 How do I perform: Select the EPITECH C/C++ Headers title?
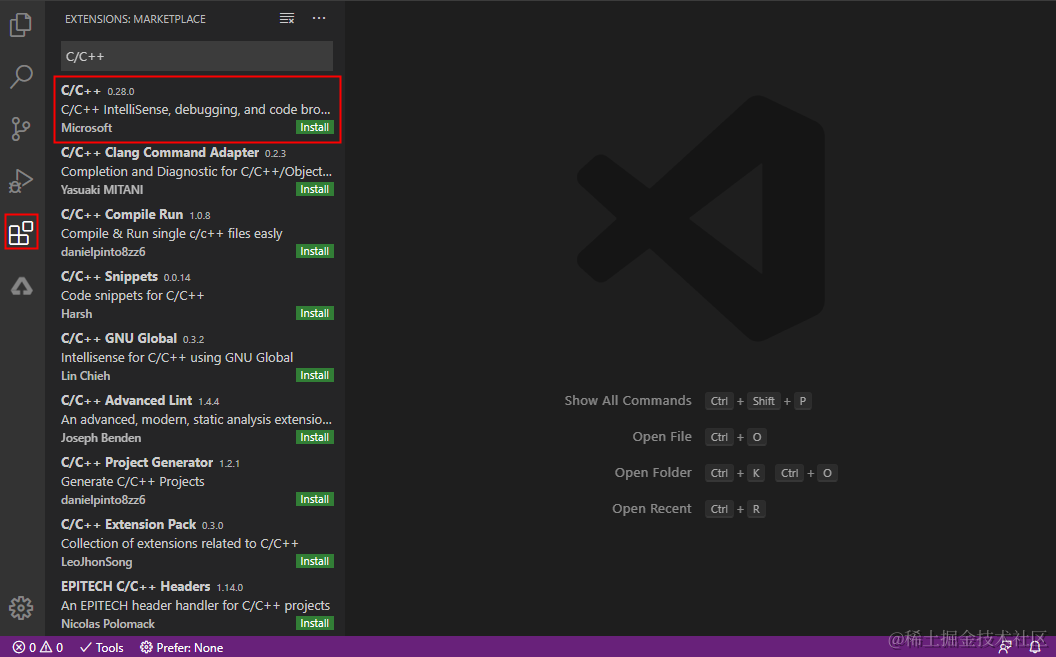135,586
